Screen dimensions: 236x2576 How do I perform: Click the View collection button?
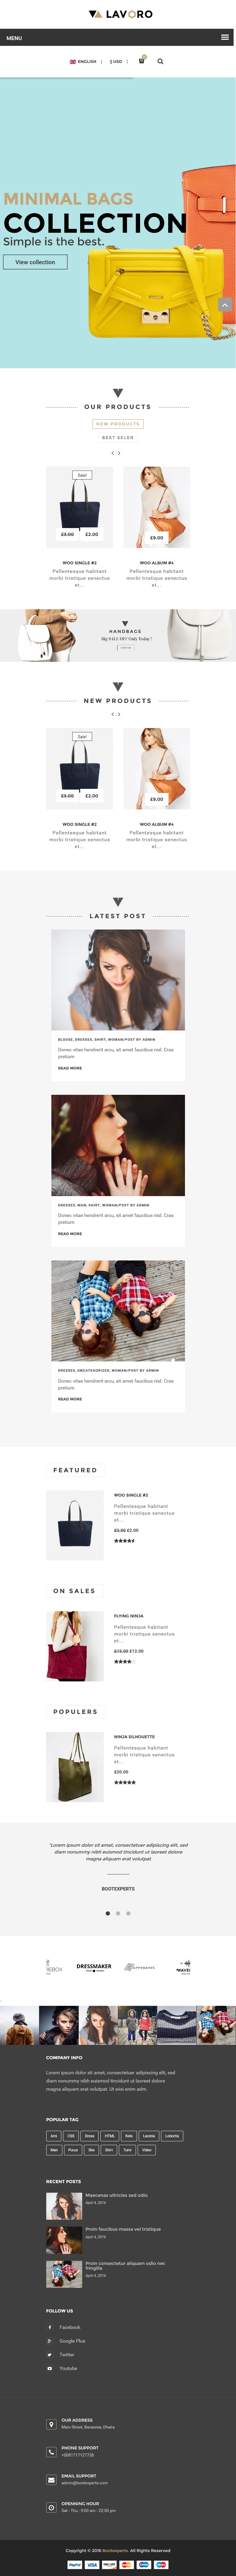tap(35, 262)
